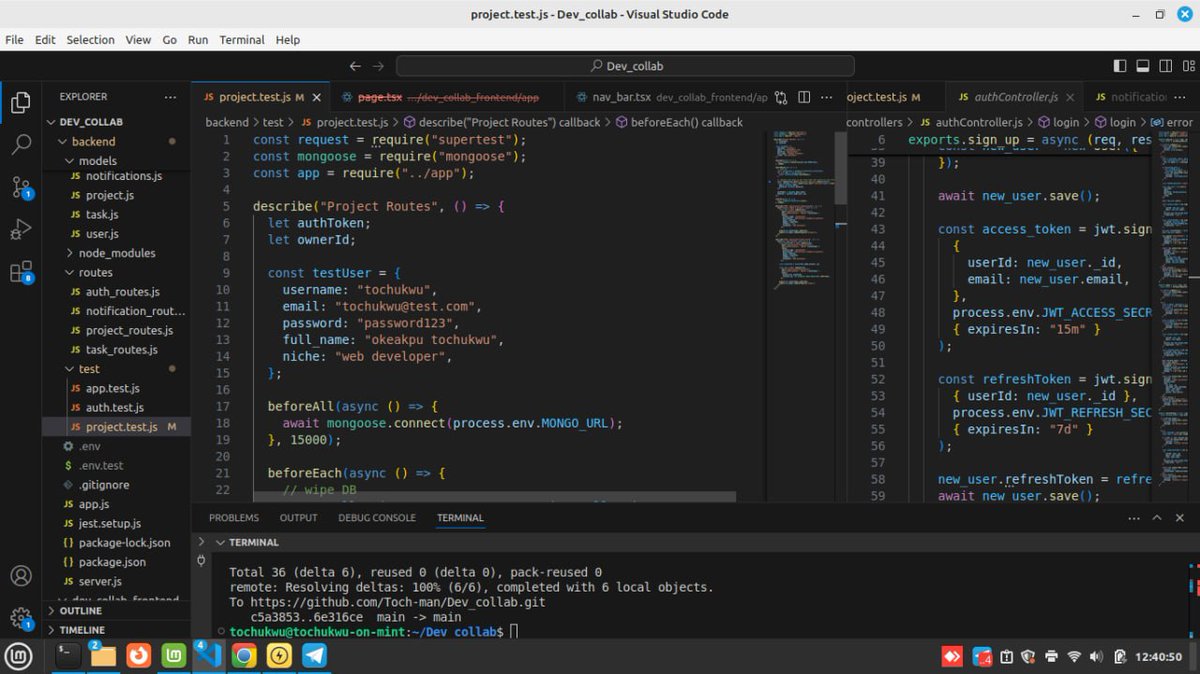Open .env.test in the Explorer

tap(116, 466)
